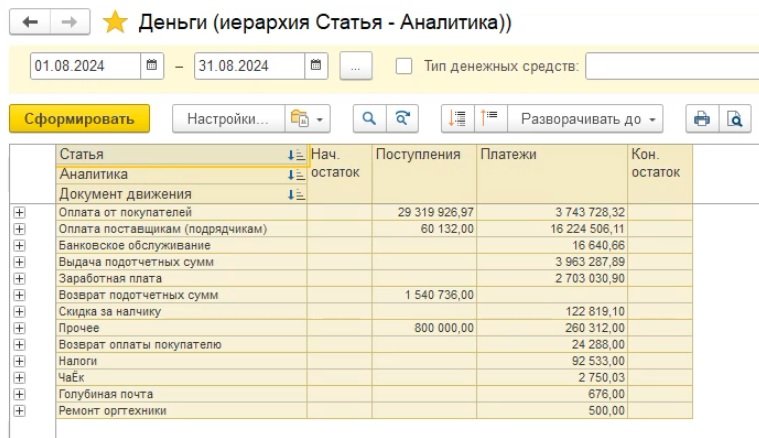Click the start date field 01.08.2024
The width and height of the screenshot is (759, 438).
click(85, 65)
